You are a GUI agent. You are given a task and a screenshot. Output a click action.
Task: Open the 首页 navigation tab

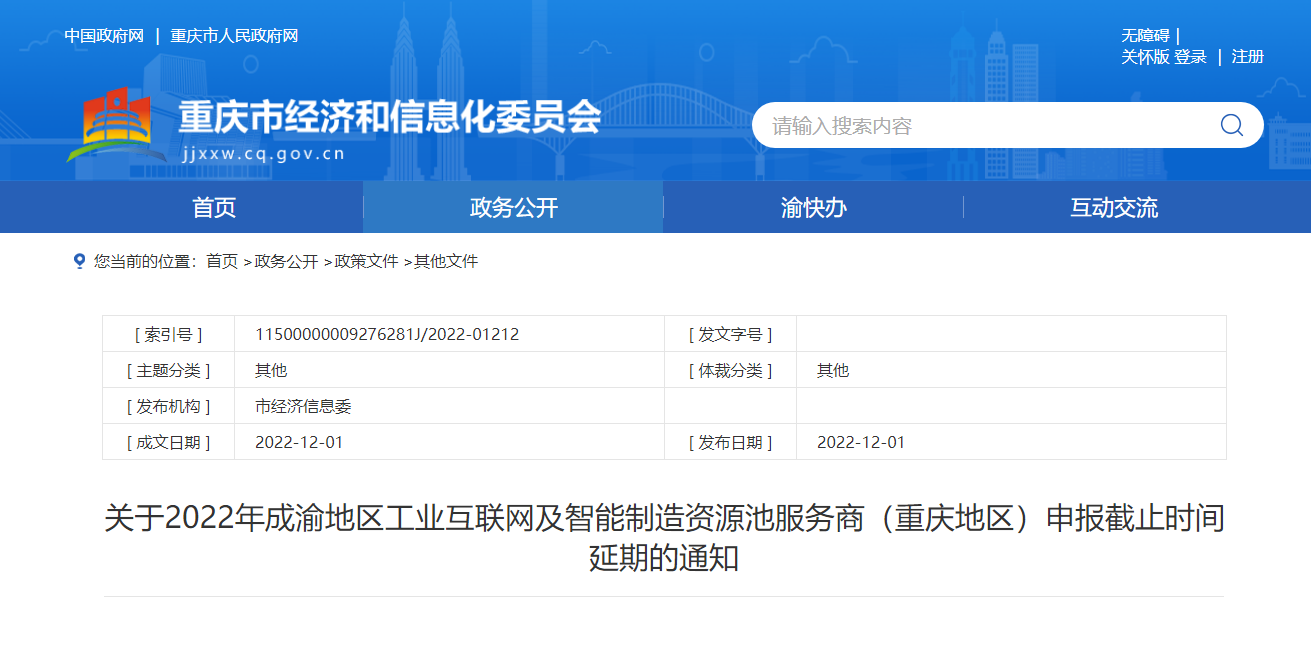click(x=214, y=208)
